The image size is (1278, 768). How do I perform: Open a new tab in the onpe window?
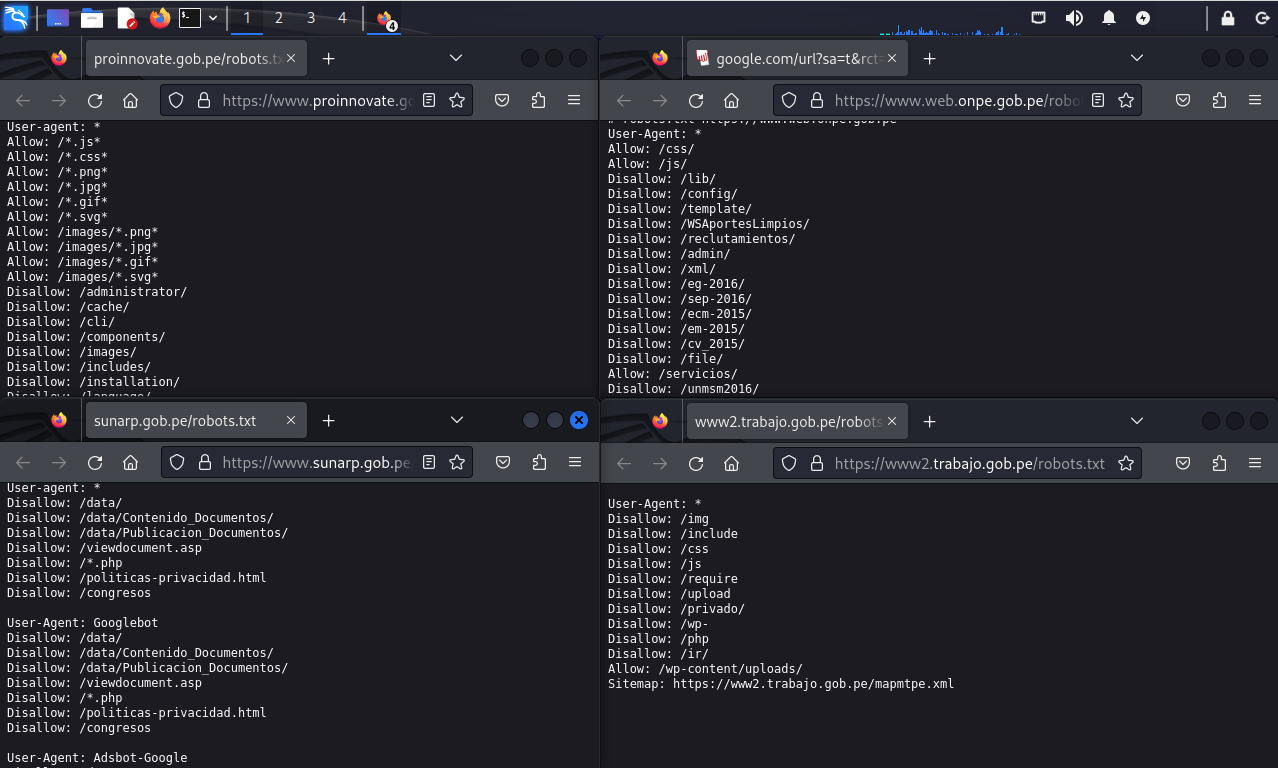pos(929,58)
